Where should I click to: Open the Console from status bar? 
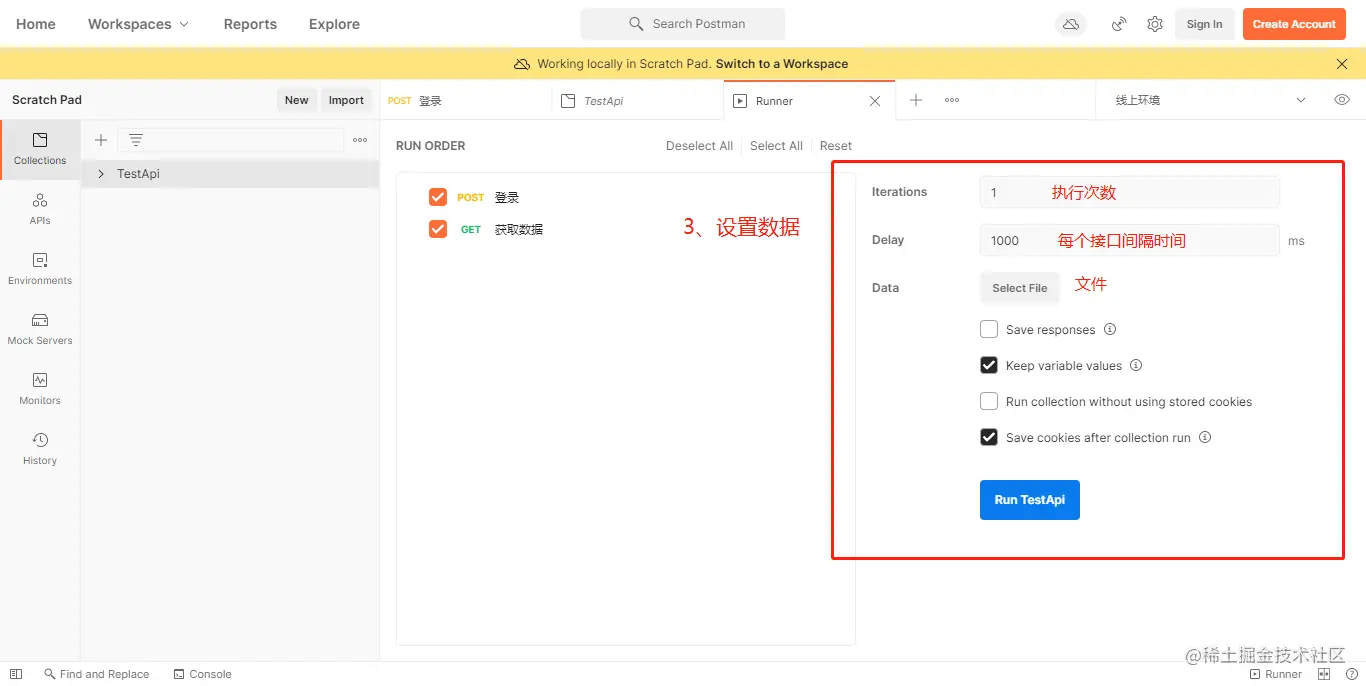(202, 674)
